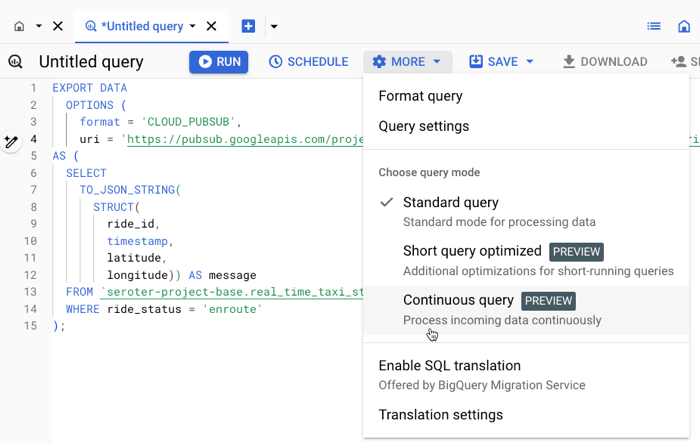
Task: Expand dropdown arrow next to new tab button
Action: coord(274,26)
